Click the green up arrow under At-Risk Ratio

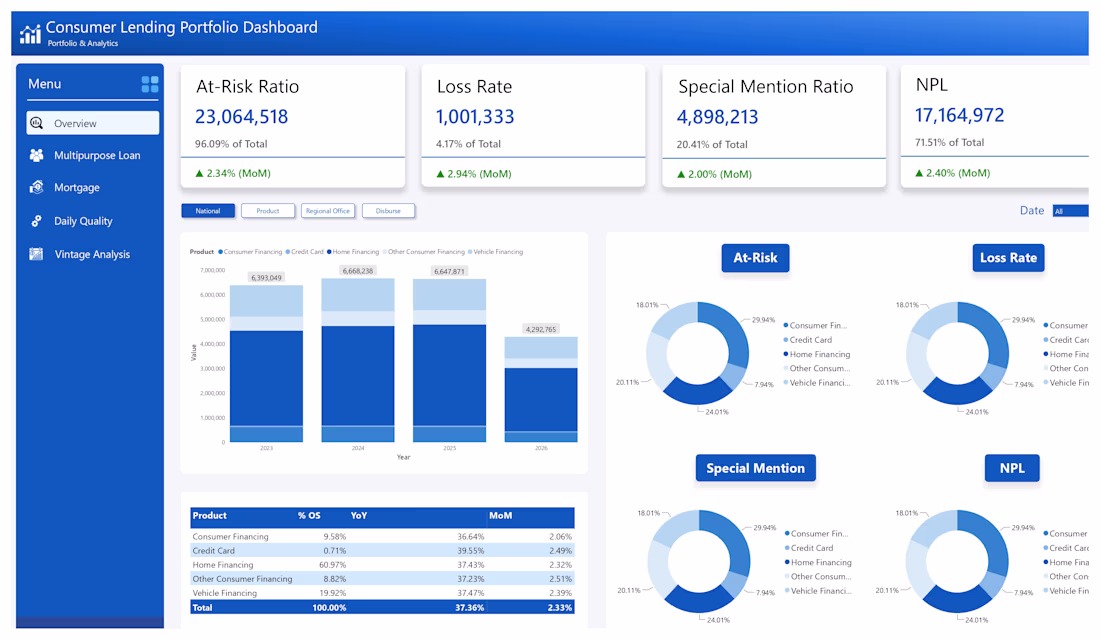point(199,173)
